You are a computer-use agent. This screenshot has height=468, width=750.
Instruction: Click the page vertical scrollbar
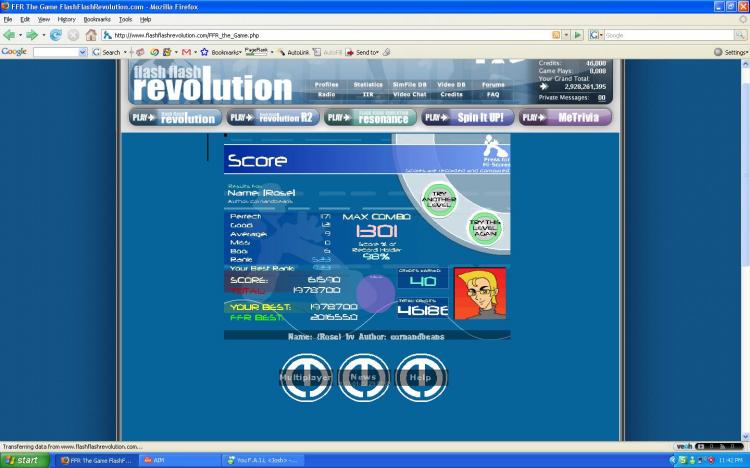click(745, 249)
